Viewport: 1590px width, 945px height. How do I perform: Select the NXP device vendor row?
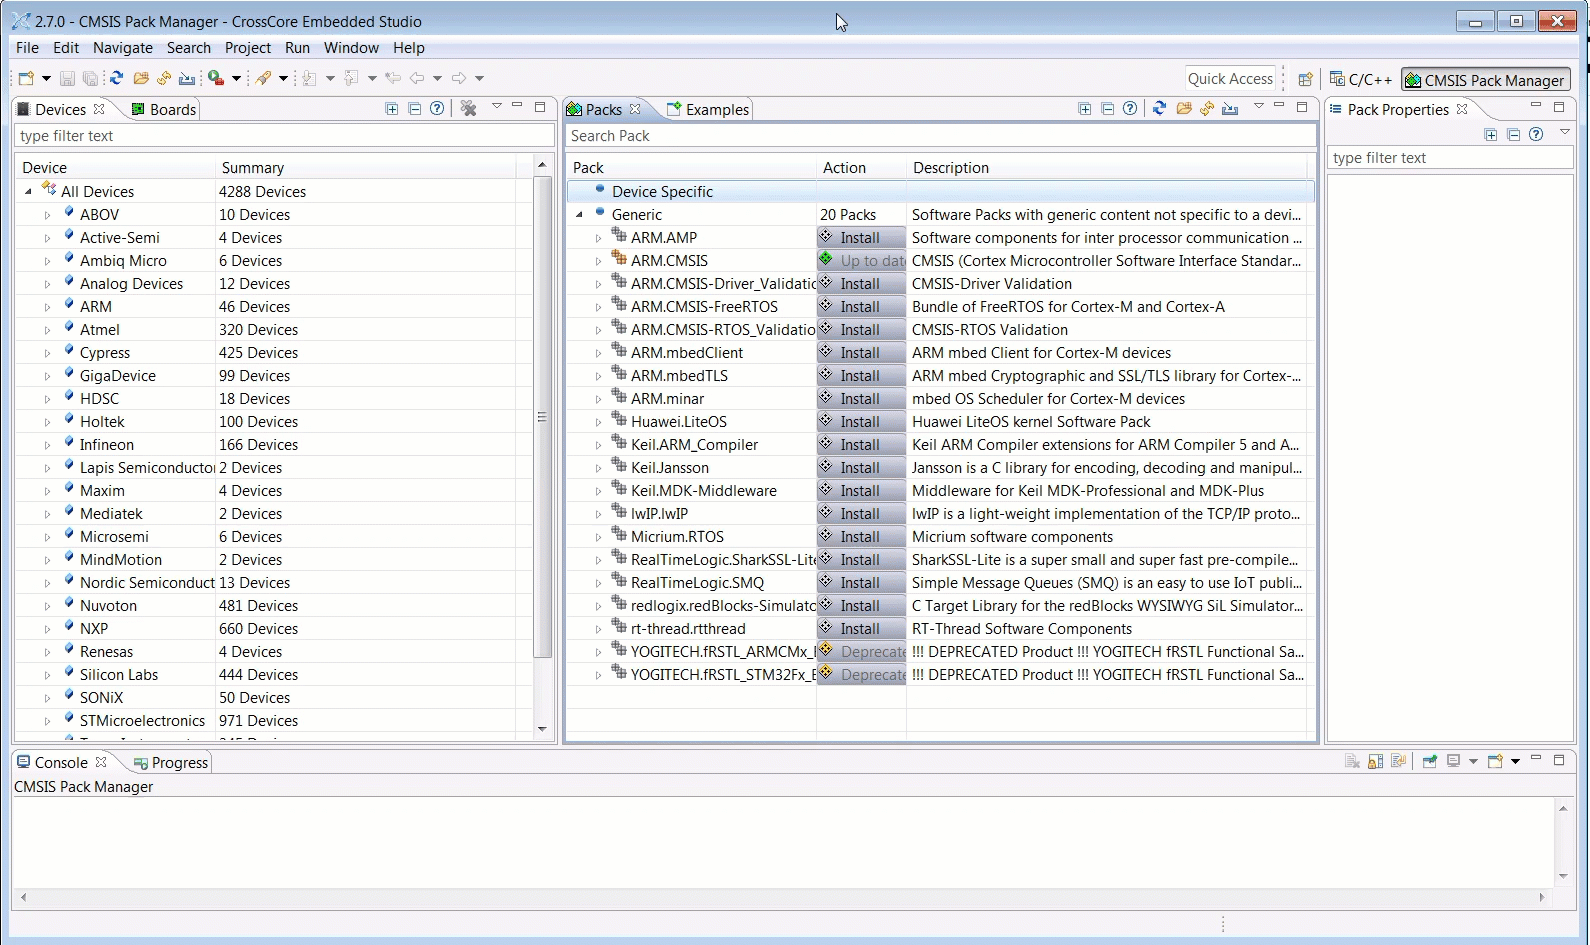[274, 629]
